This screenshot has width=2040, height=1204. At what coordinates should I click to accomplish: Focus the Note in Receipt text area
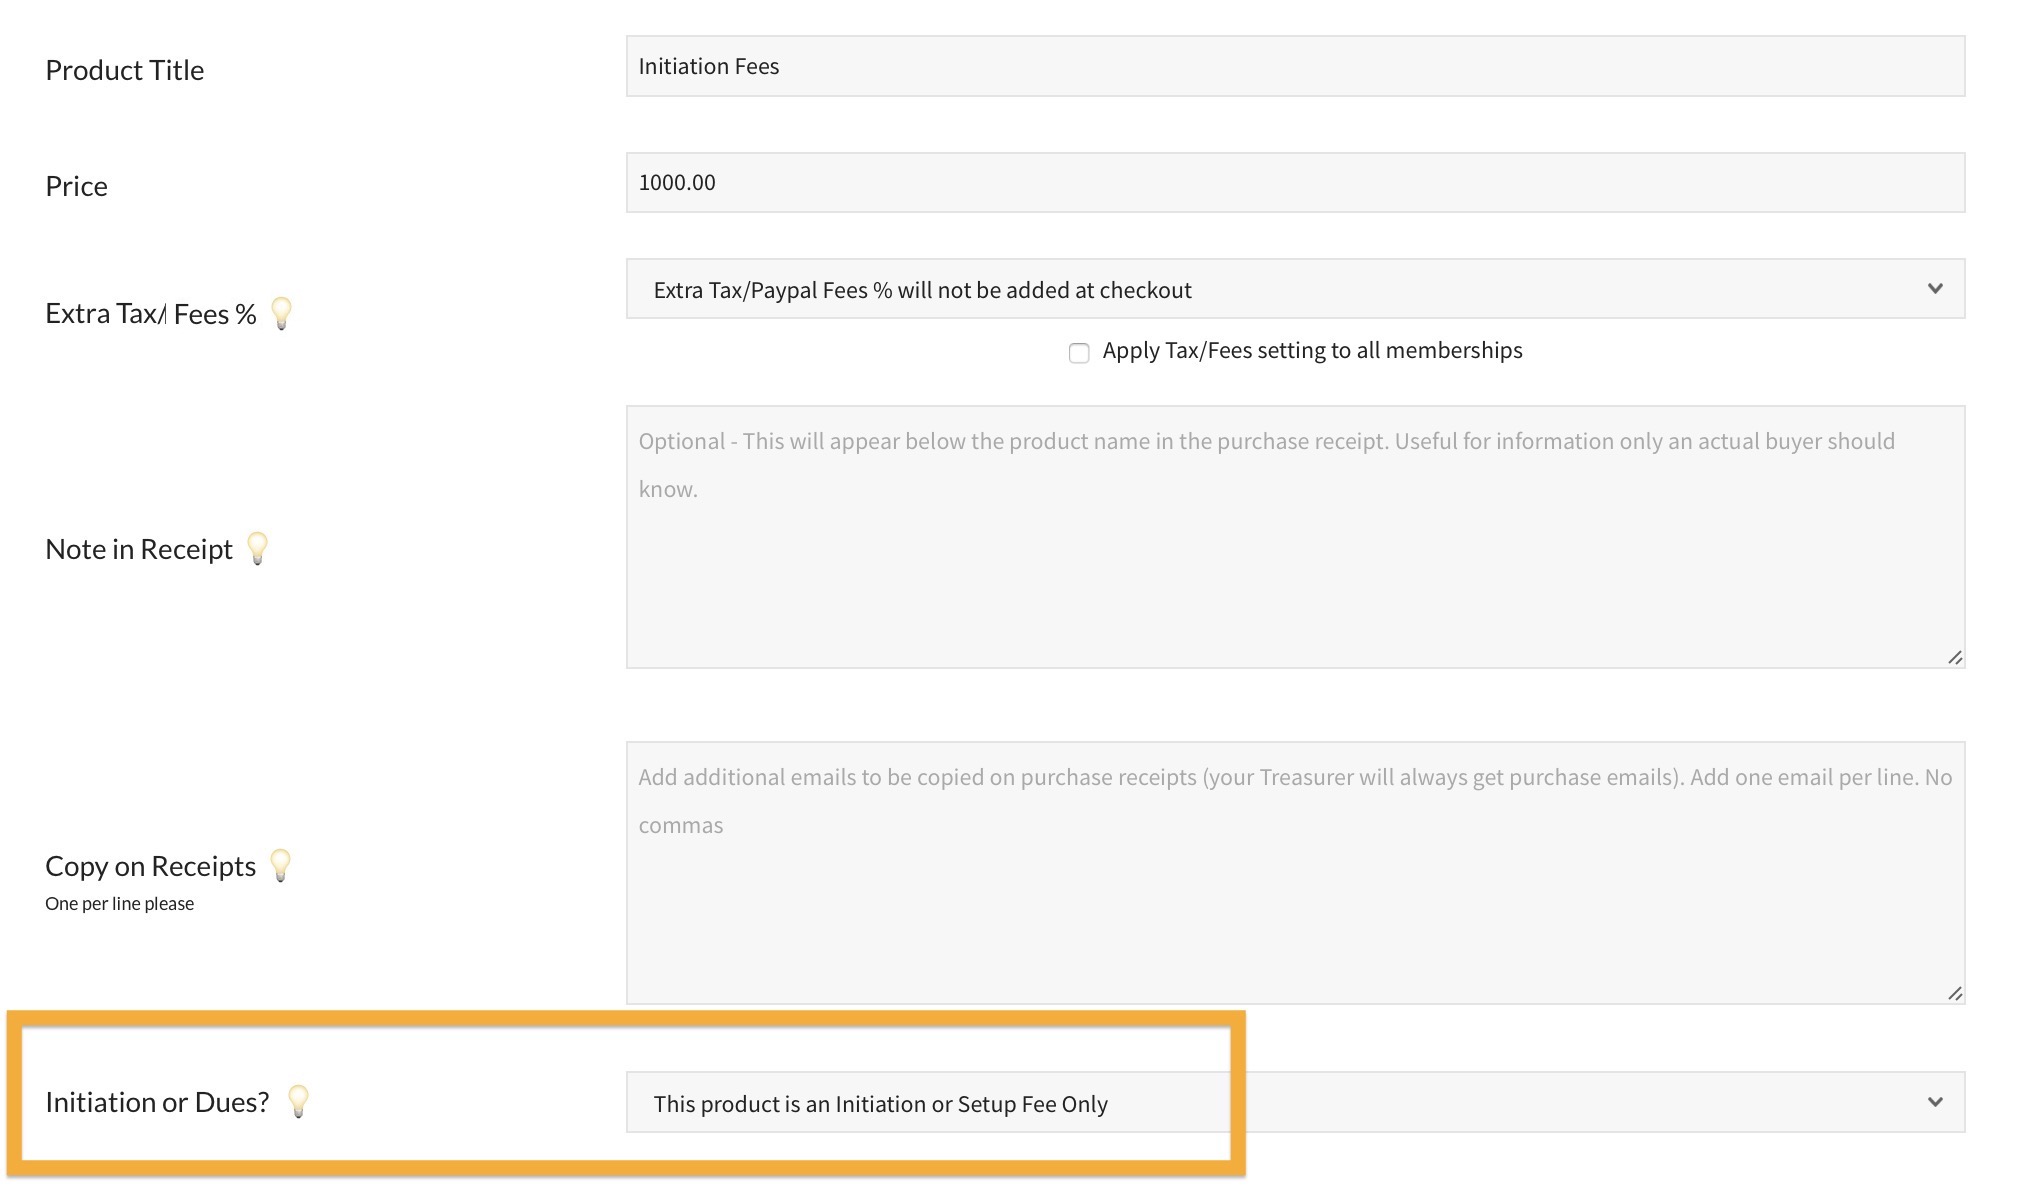pyautogui.click(x=1295, y=560)
